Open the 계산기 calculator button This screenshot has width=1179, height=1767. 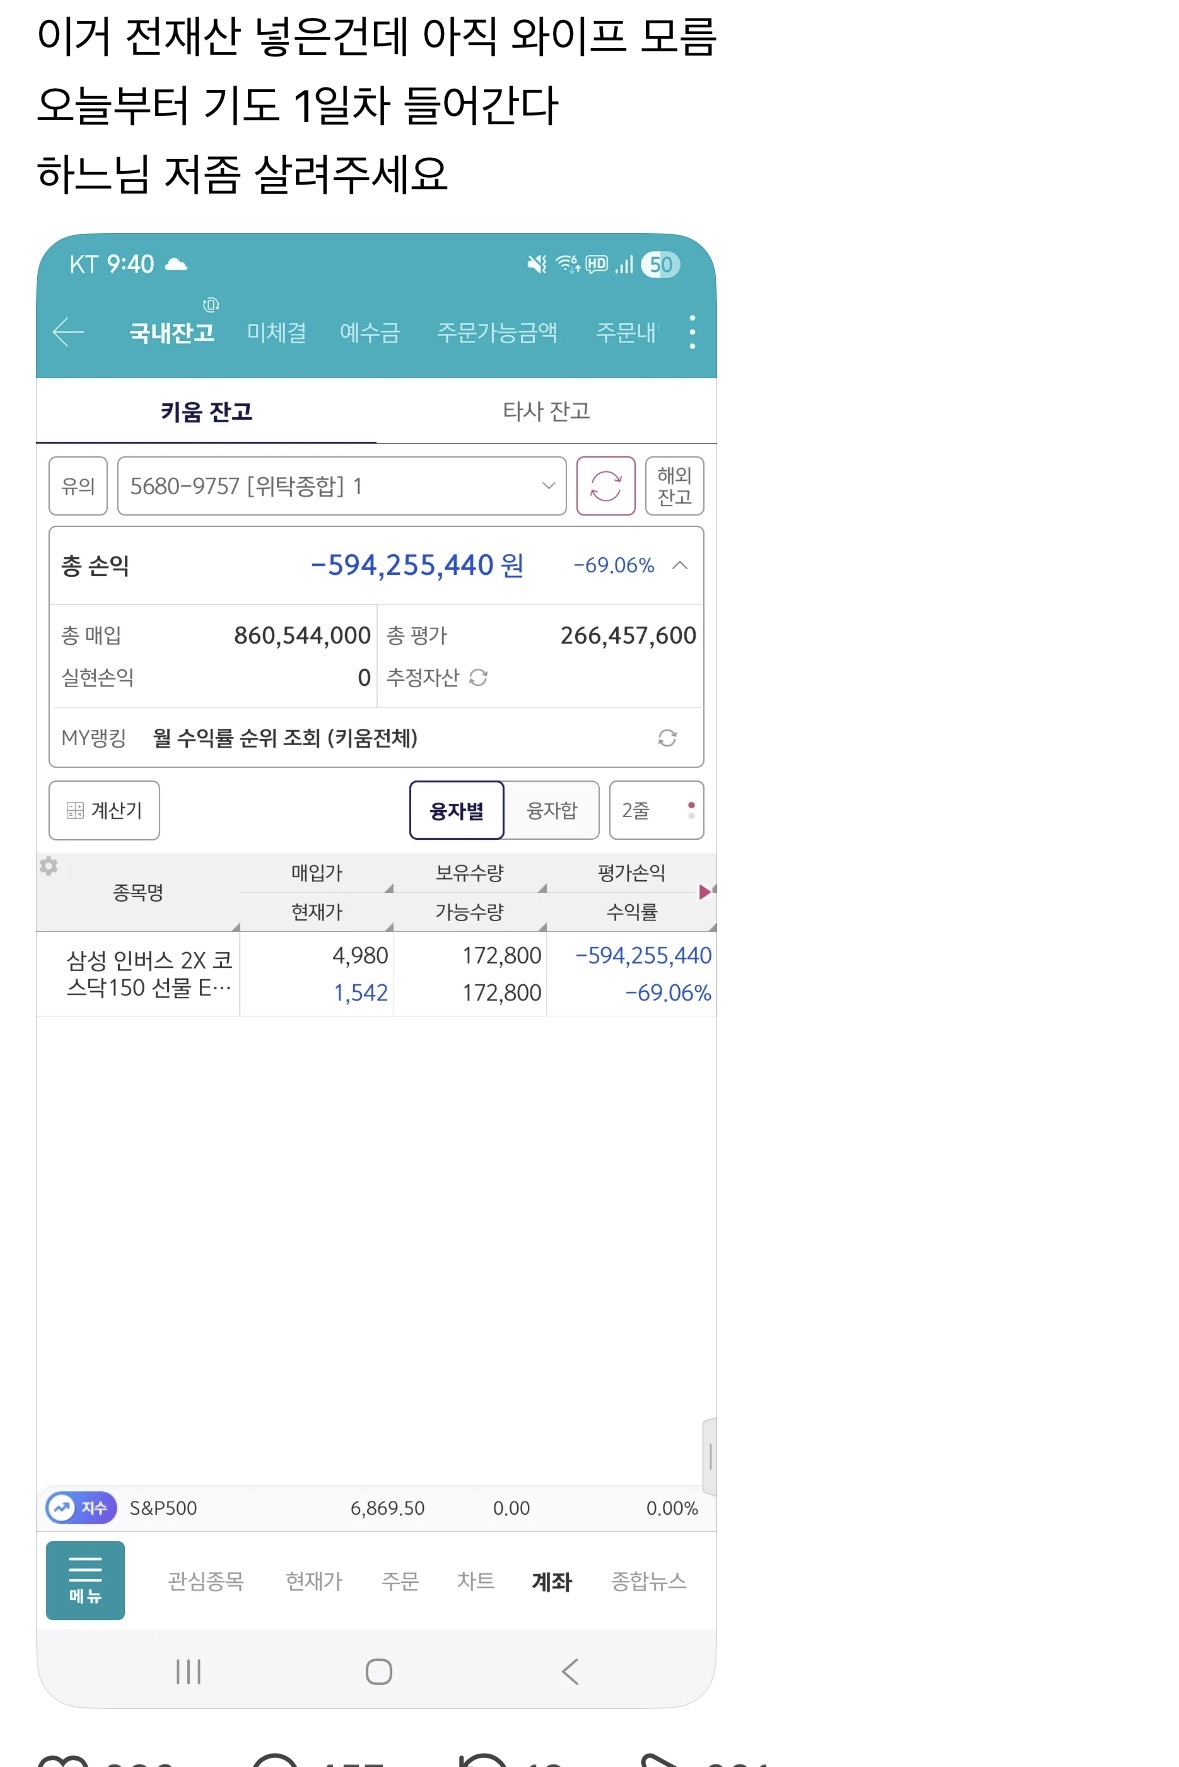click(104, 811)
